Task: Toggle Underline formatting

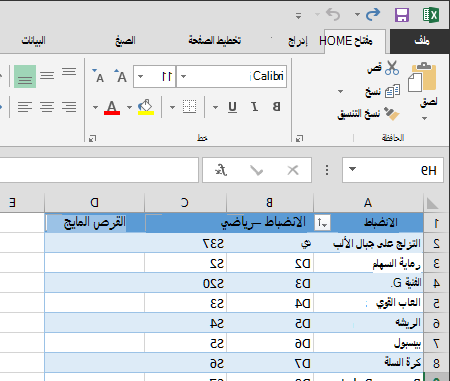Action: pyautogui.click(x=232, y=107)
